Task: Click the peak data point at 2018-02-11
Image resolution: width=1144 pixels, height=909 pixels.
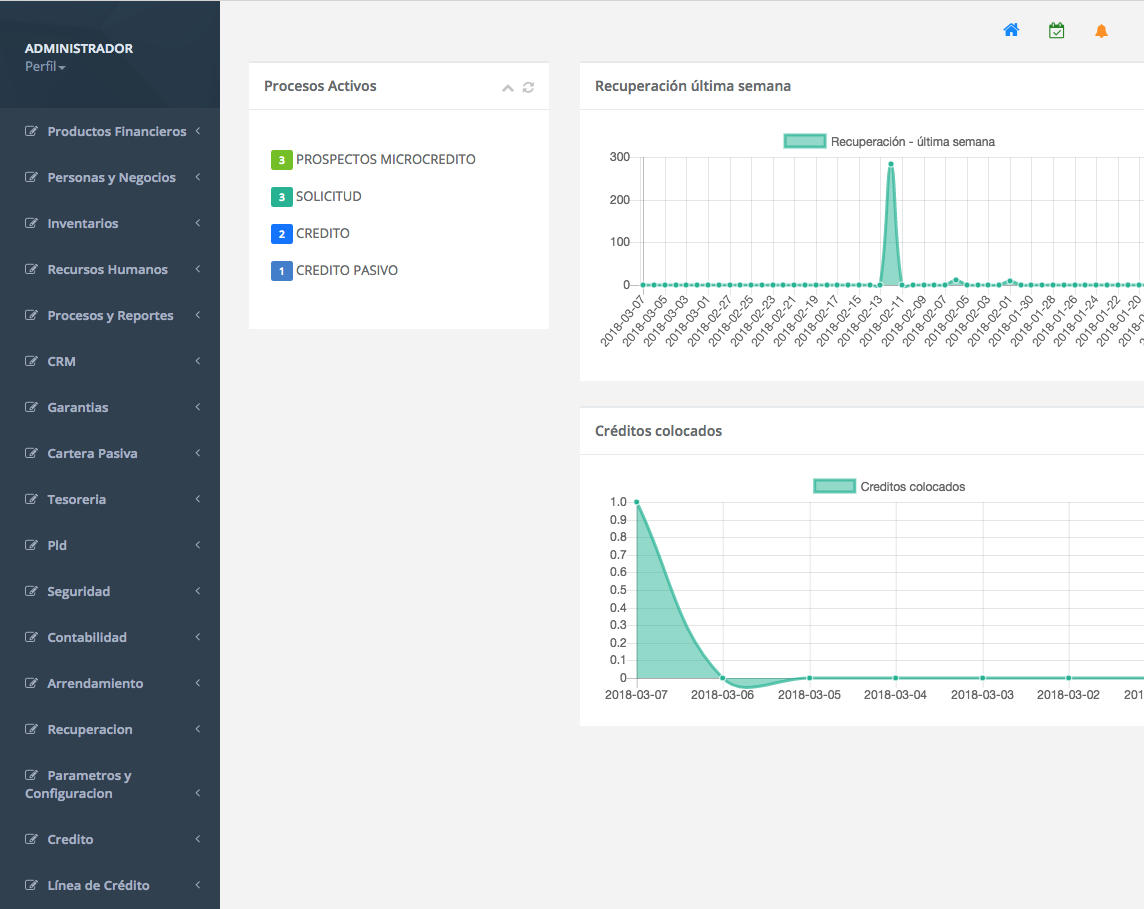Action: pyautogui.click(x=890, y=164)
